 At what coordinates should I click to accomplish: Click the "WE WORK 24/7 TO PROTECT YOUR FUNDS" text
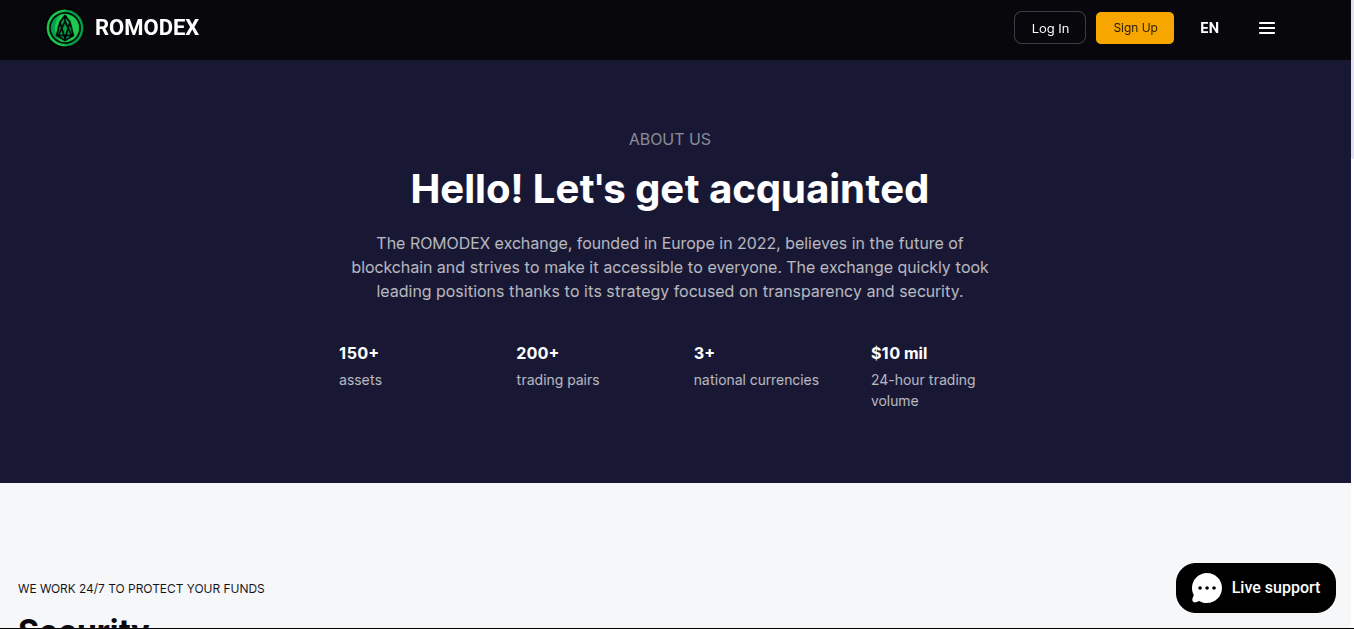point(141,589)
